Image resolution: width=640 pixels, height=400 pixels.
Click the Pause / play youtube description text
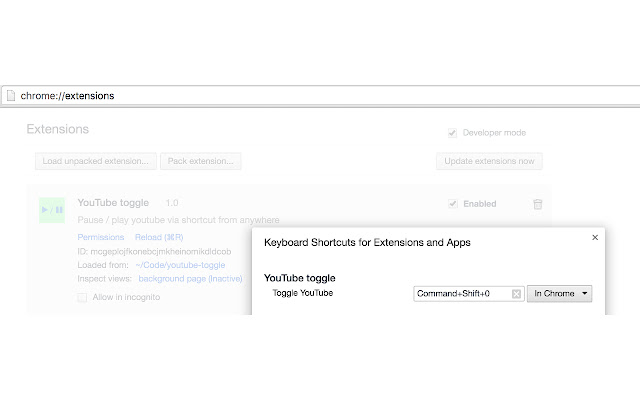pyautogui.click(x=178, y=220)
